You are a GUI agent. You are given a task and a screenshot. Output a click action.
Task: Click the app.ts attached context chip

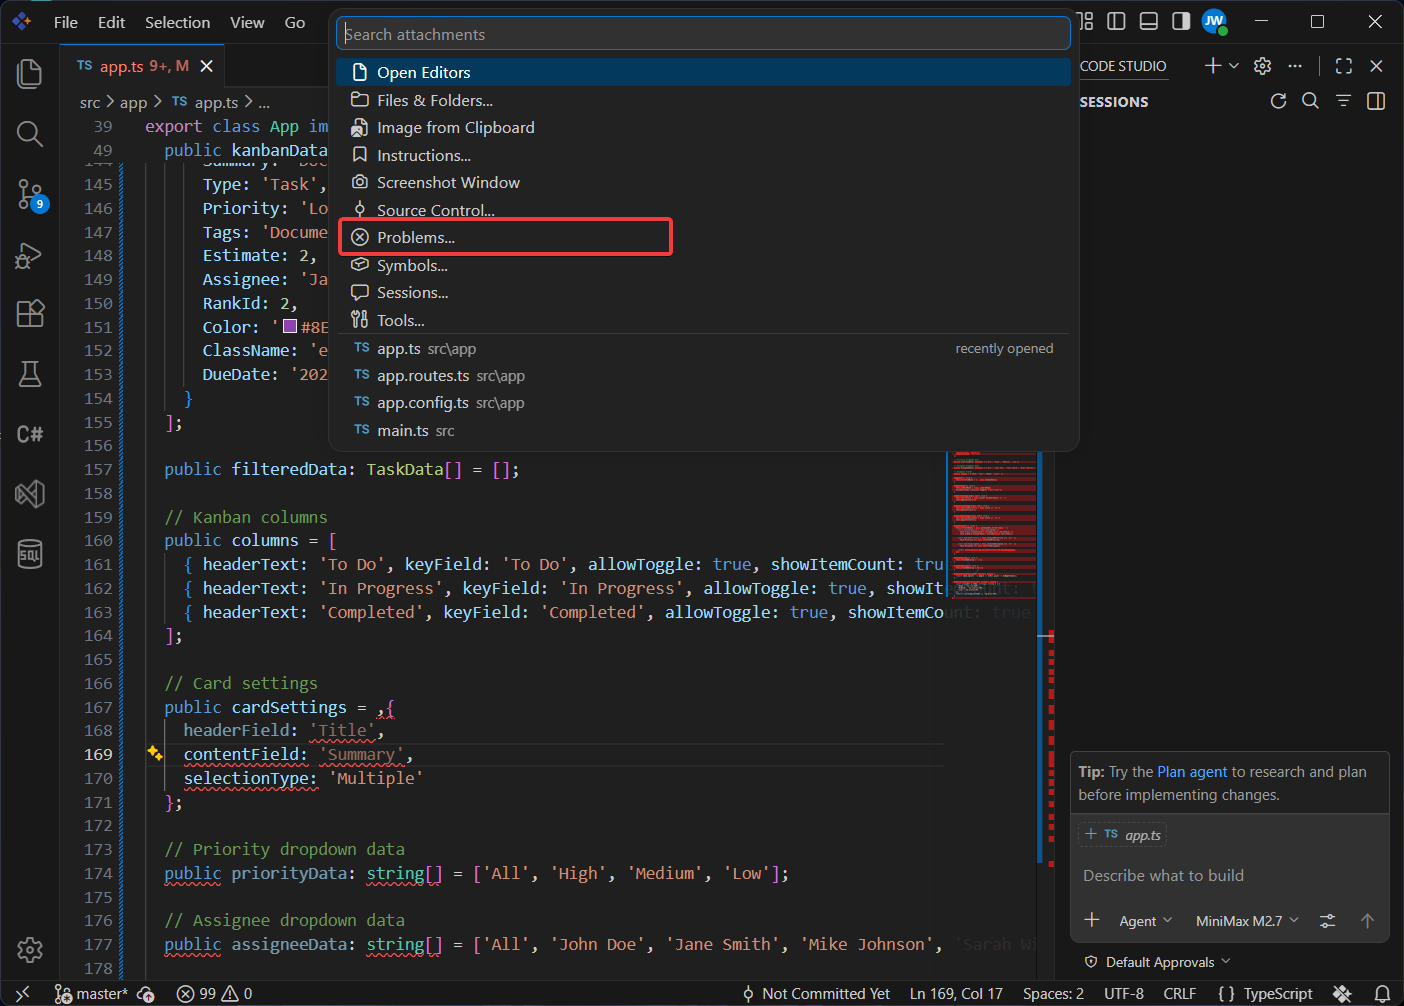[x=1123, y=835]
